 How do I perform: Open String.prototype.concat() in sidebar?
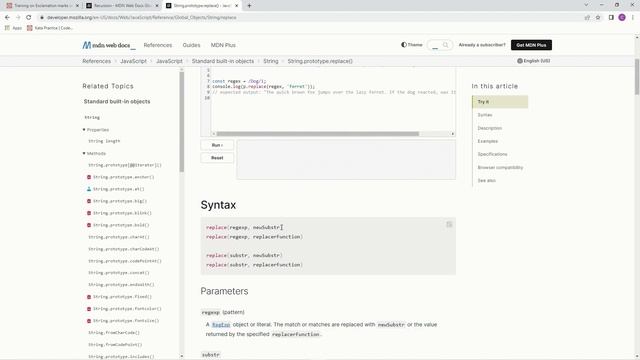coord(119,273)
